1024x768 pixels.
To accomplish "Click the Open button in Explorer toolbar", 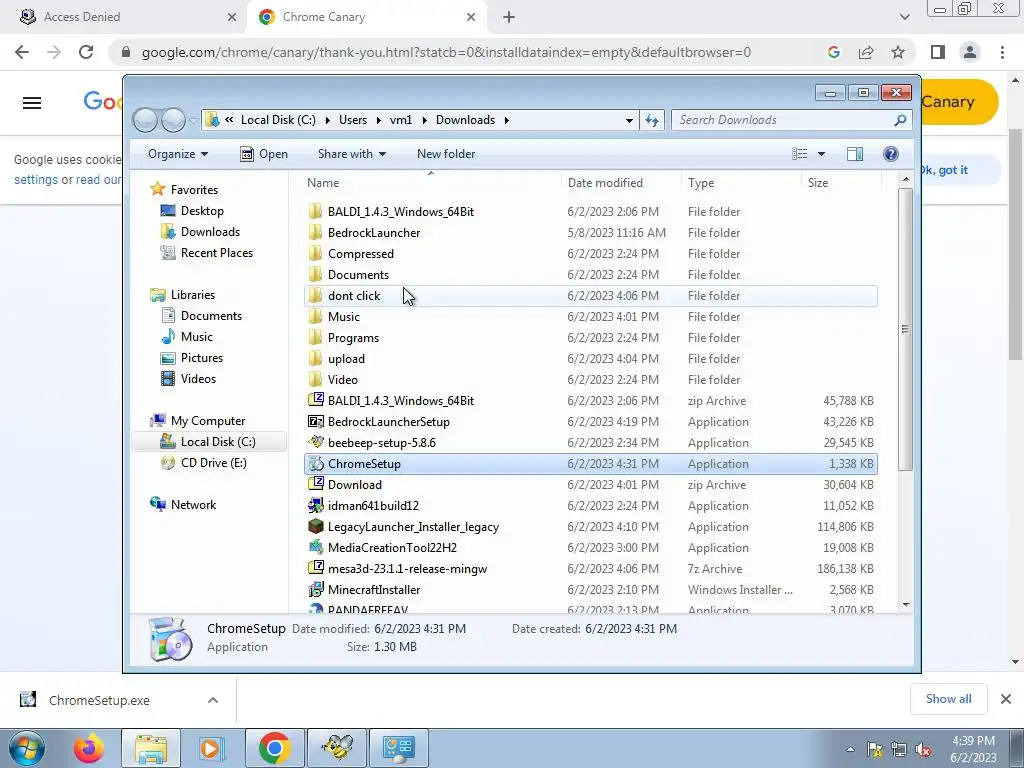I will 264,154.
